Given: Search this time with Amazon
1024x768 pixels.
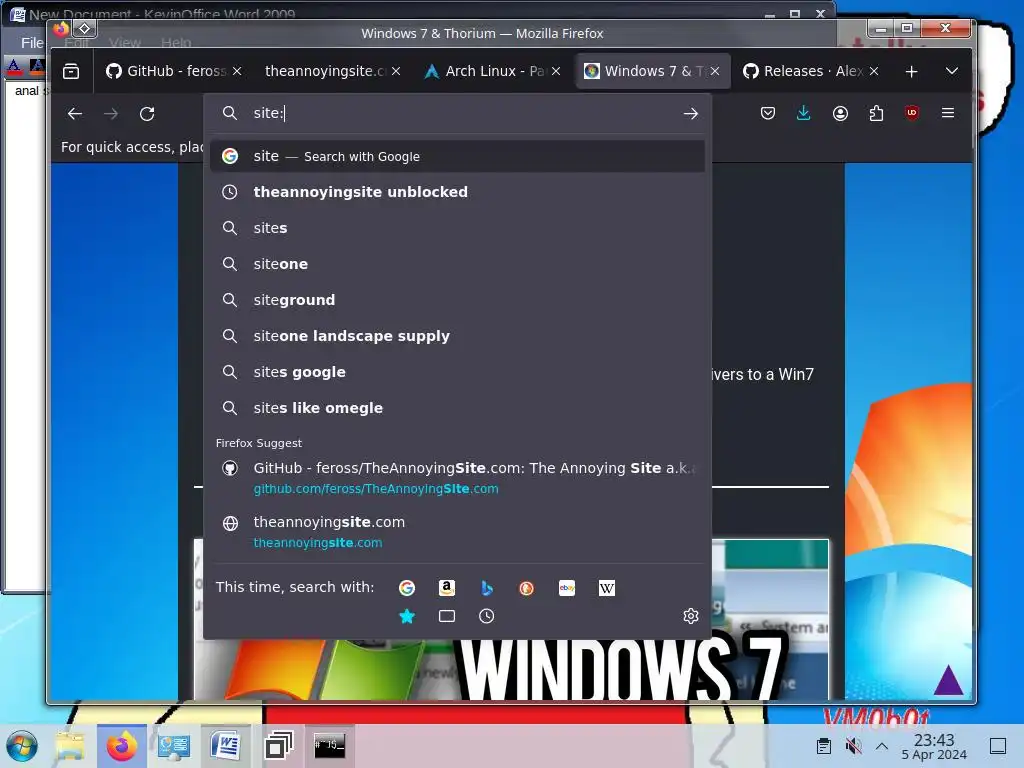Looking at the screenshot, I should [447, 588].
